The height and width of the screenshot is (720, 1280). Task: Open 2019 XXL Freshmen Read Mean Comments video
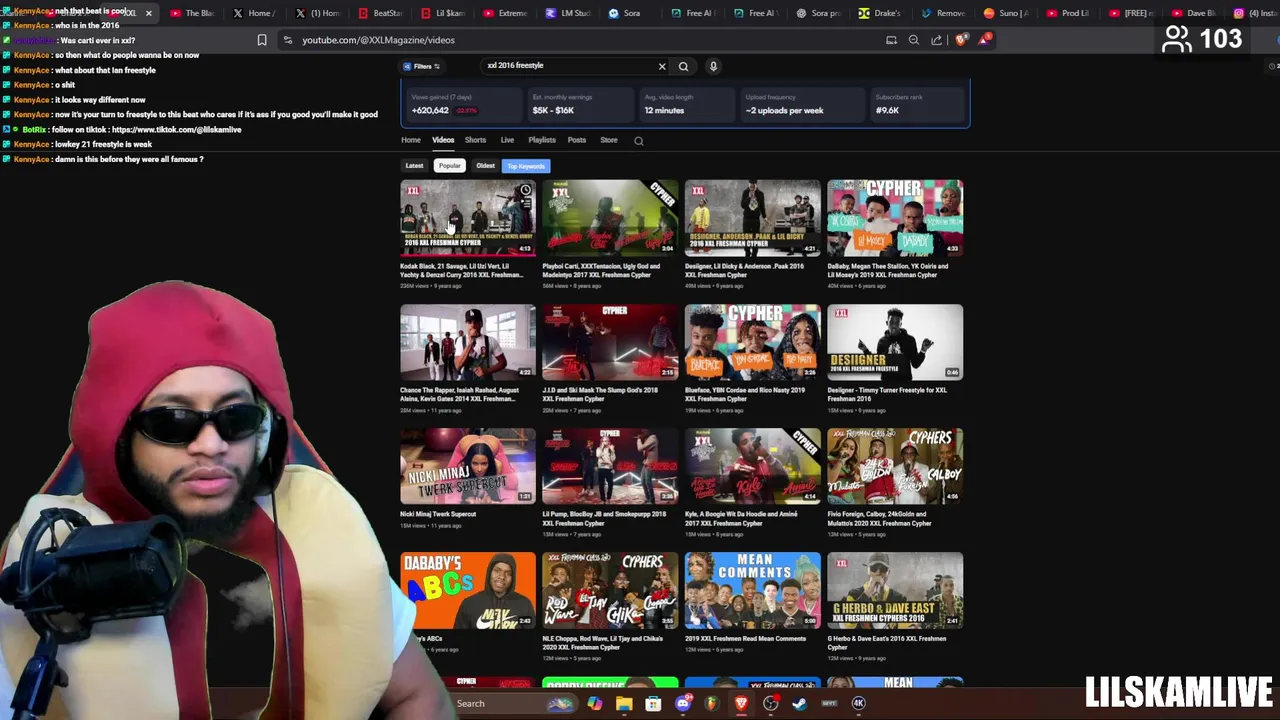pyautogui.click(x=753, y=590)
